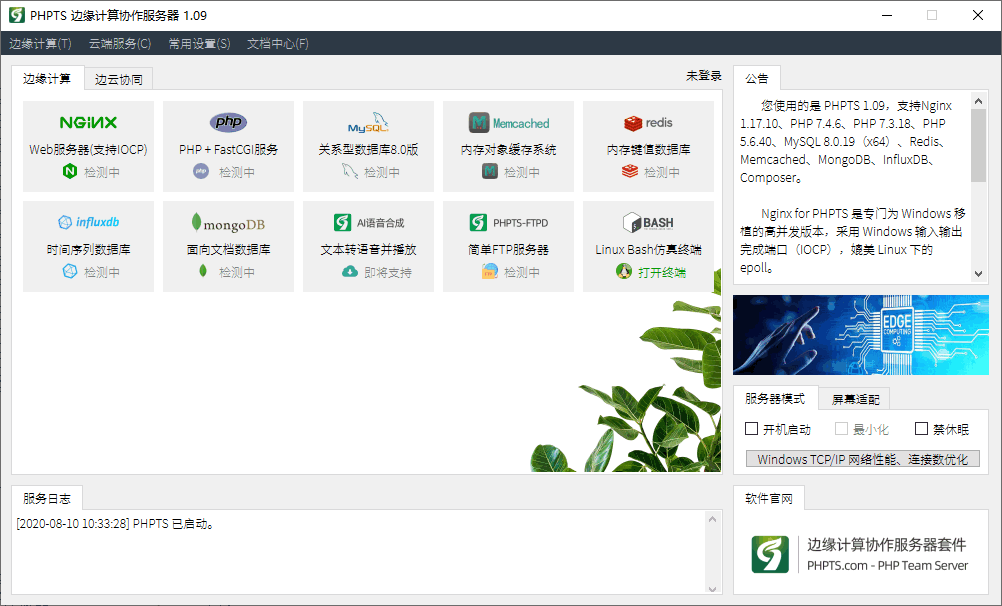
Task: Click the 未登录 login status text
Action: pos(704,75)
